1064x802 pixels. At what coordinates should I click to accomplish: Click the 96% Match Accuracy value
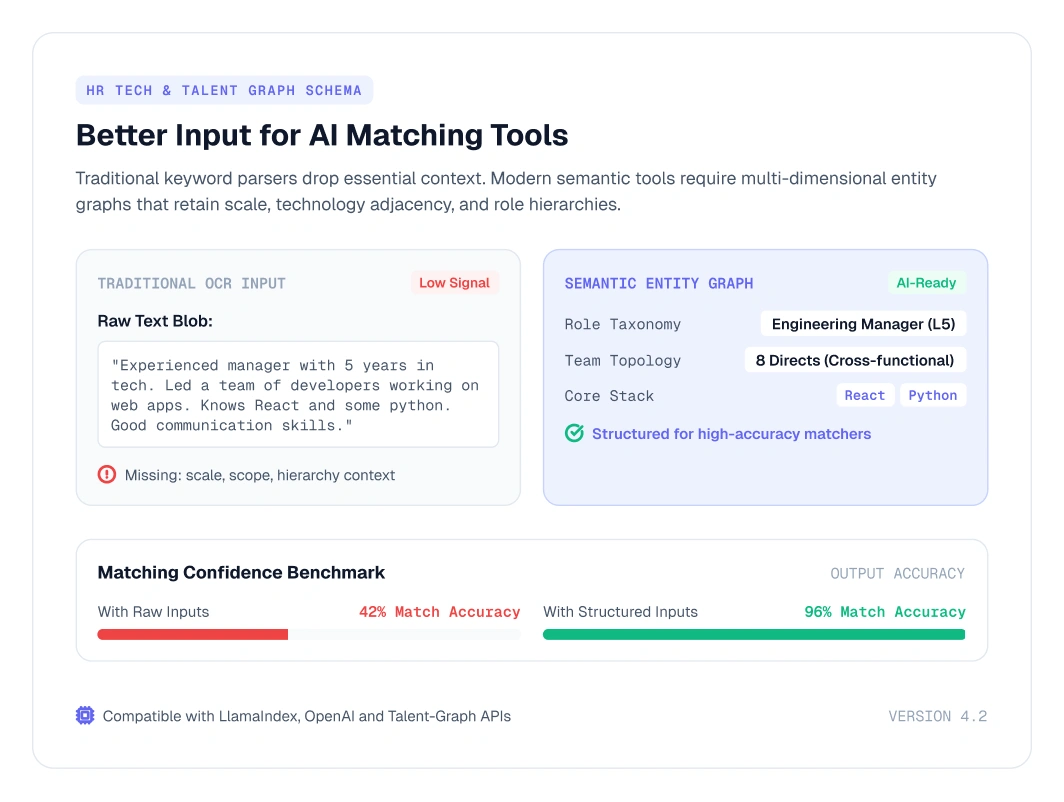pyautogui.click(x=885, y=611)
